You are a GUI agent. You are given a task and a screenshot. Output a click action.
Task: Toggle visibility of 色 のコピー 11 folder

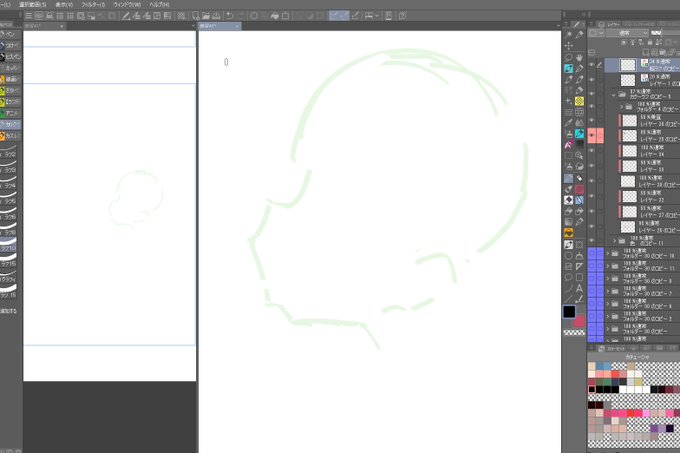coord(592,241)
